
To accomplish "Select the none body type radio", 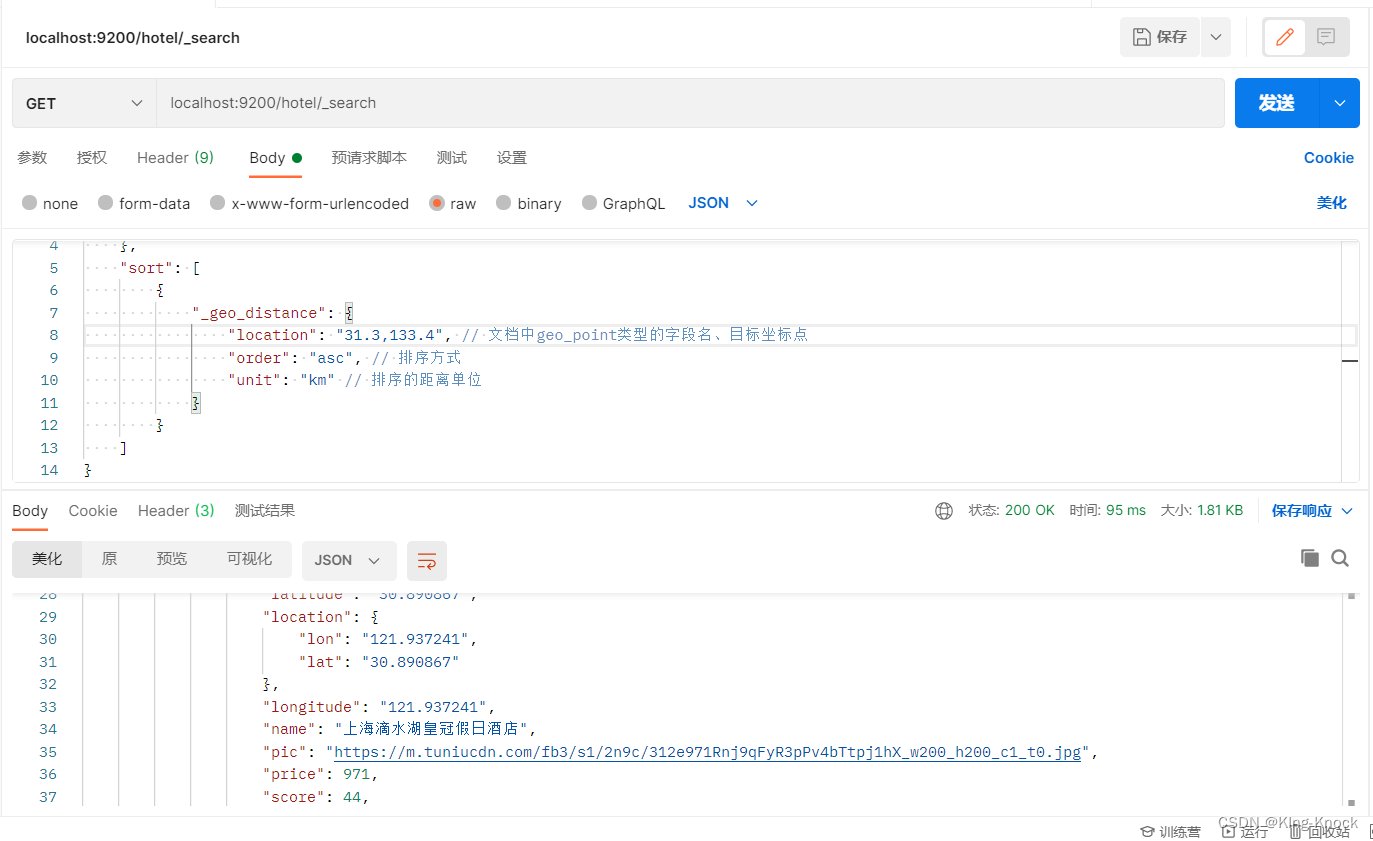I will 29,203.
